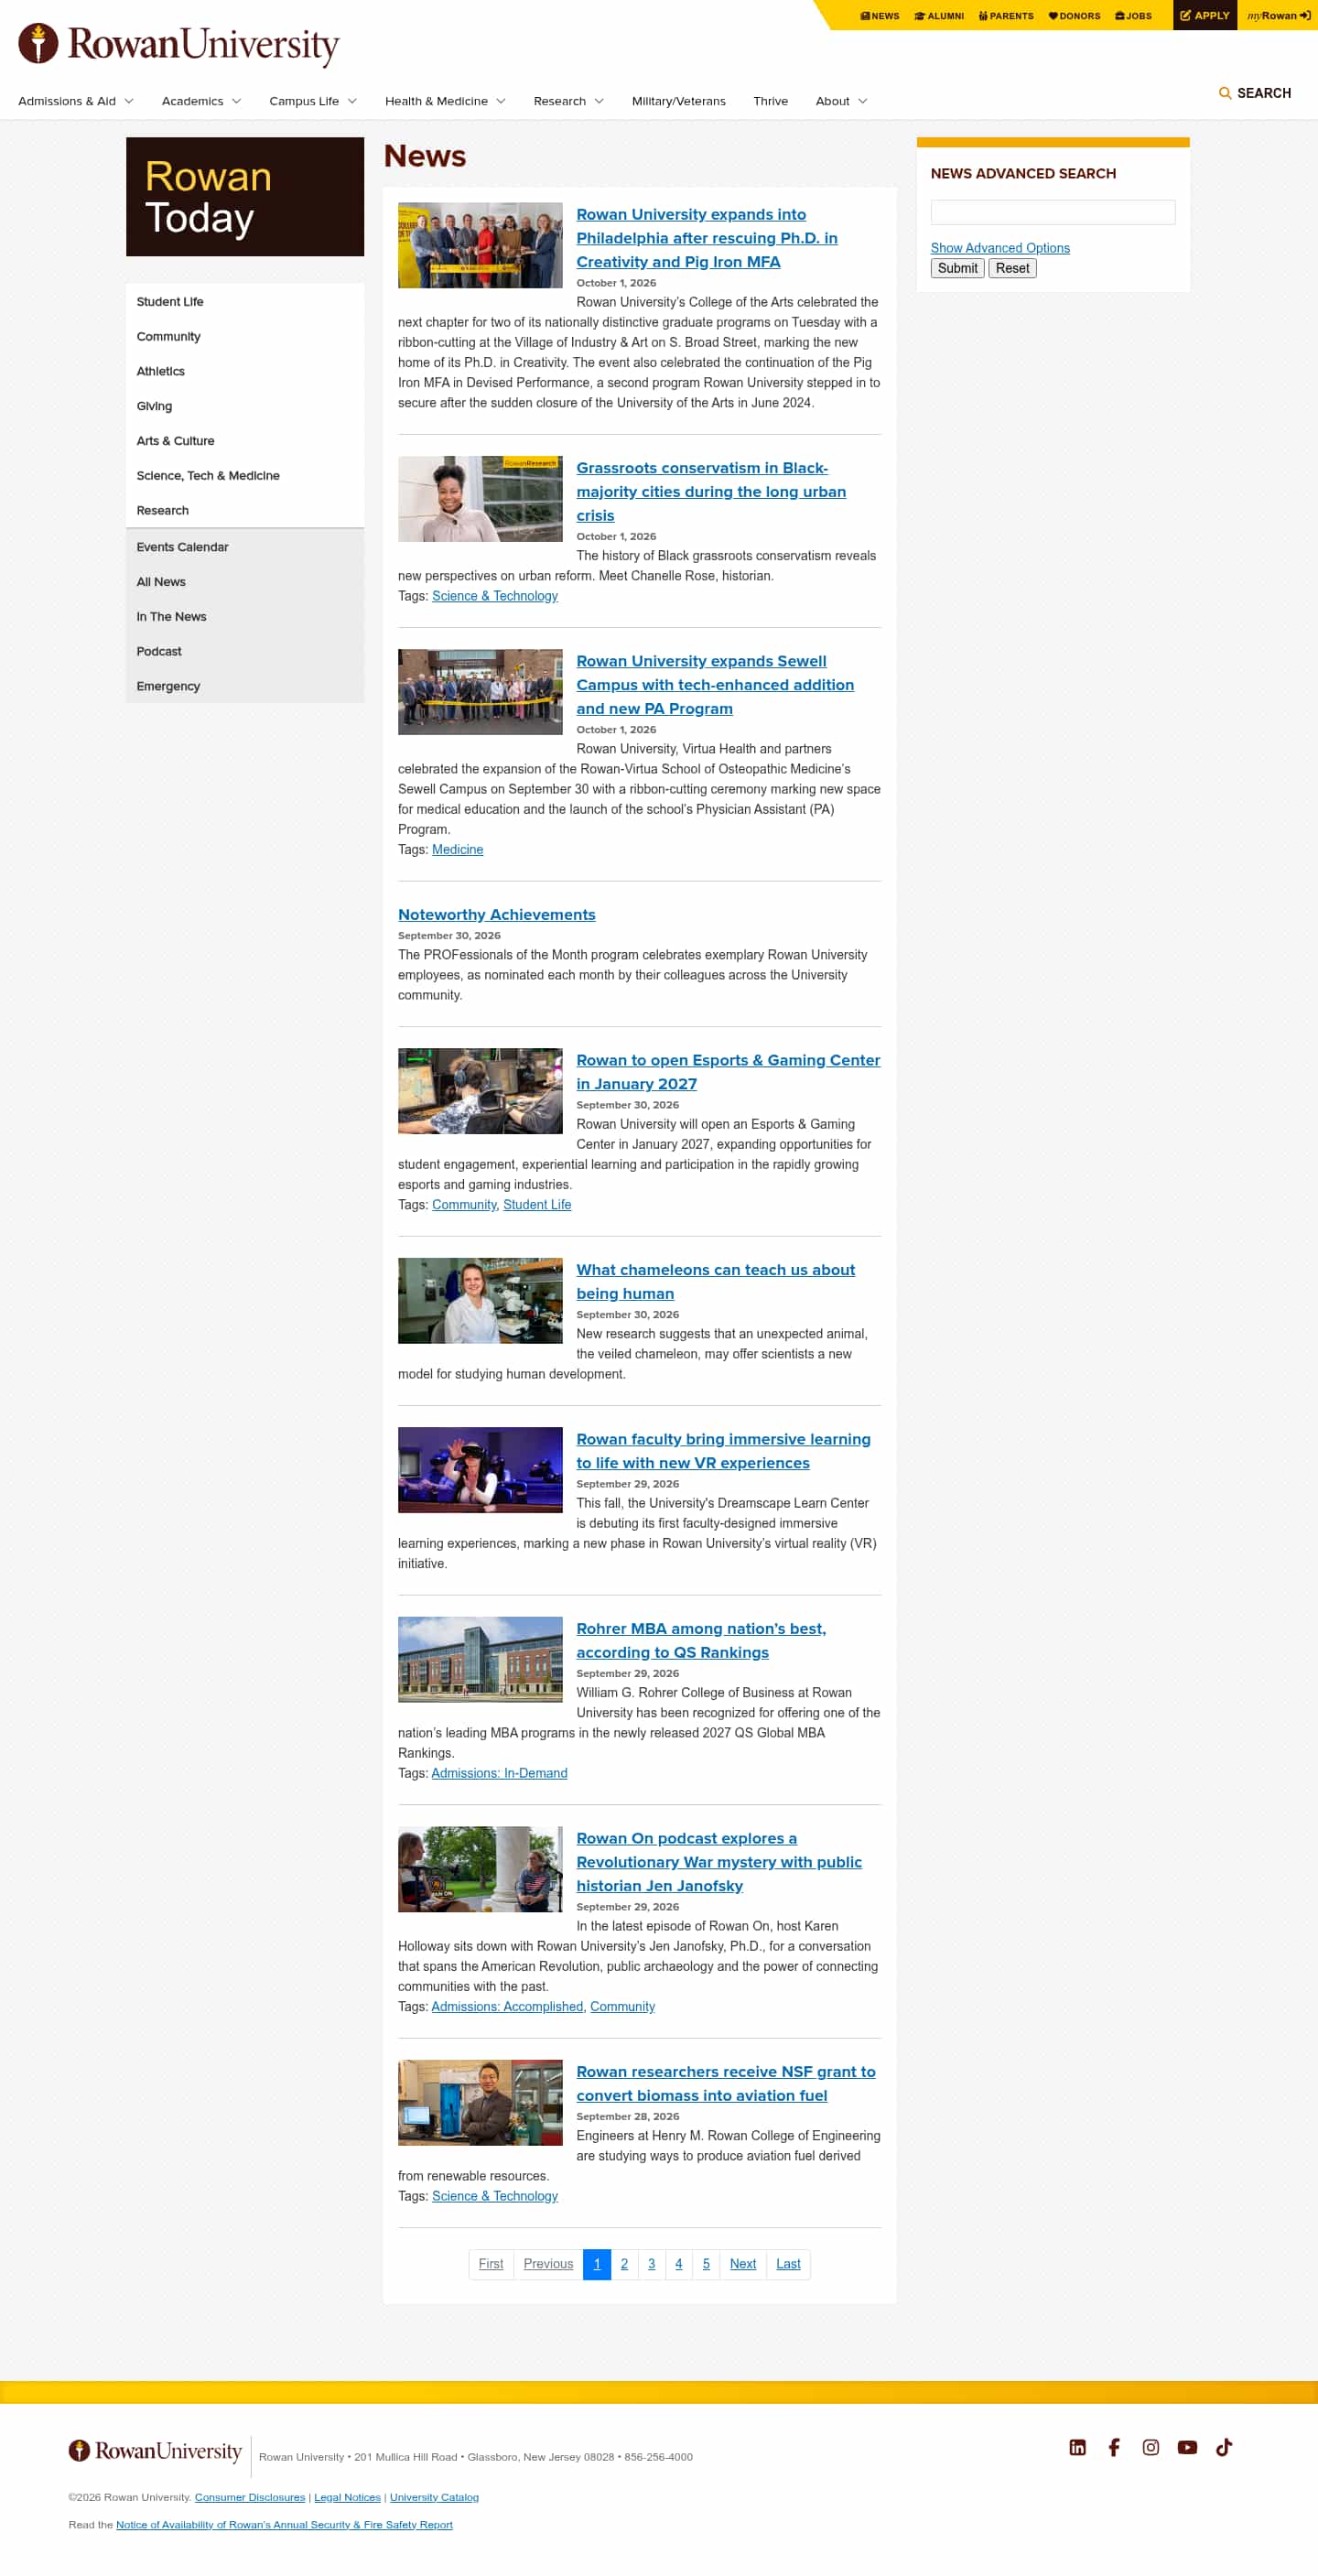
Task: Open Events Calendar in sidebar
Action: click(182, 547)
